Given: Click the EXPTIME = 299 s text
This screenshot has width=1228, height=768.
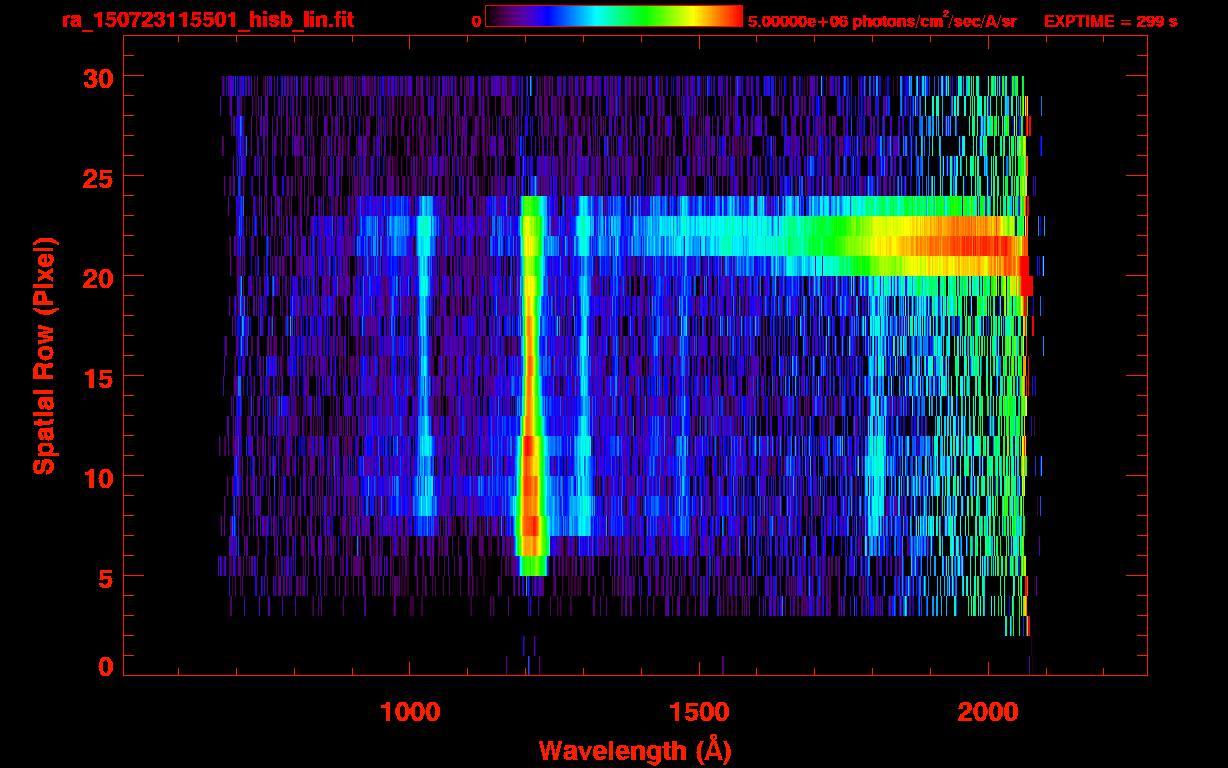Looking at the screenshot, I should (1109, 21).
